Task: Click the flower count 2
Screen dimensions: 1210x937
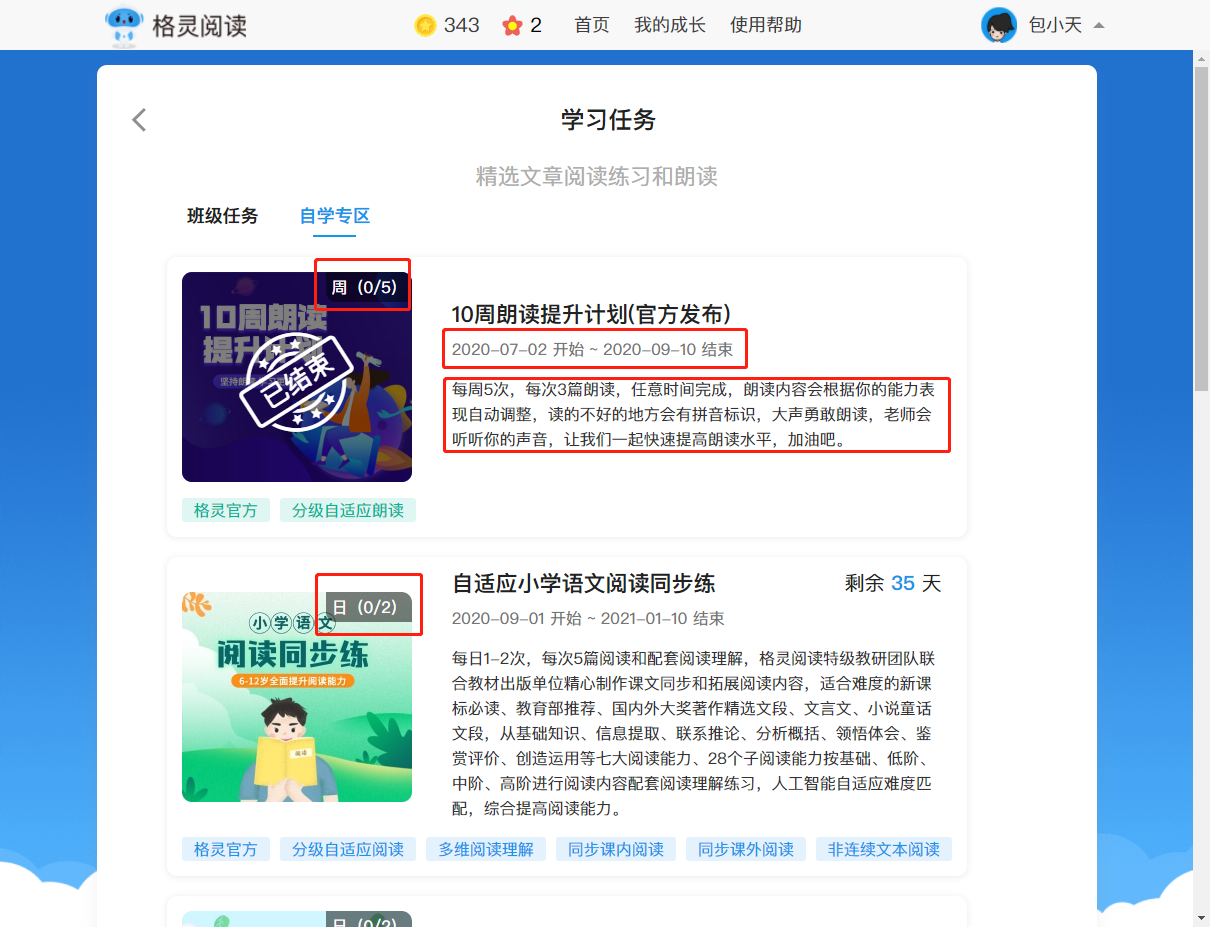Action: click(x=536, y=25)
